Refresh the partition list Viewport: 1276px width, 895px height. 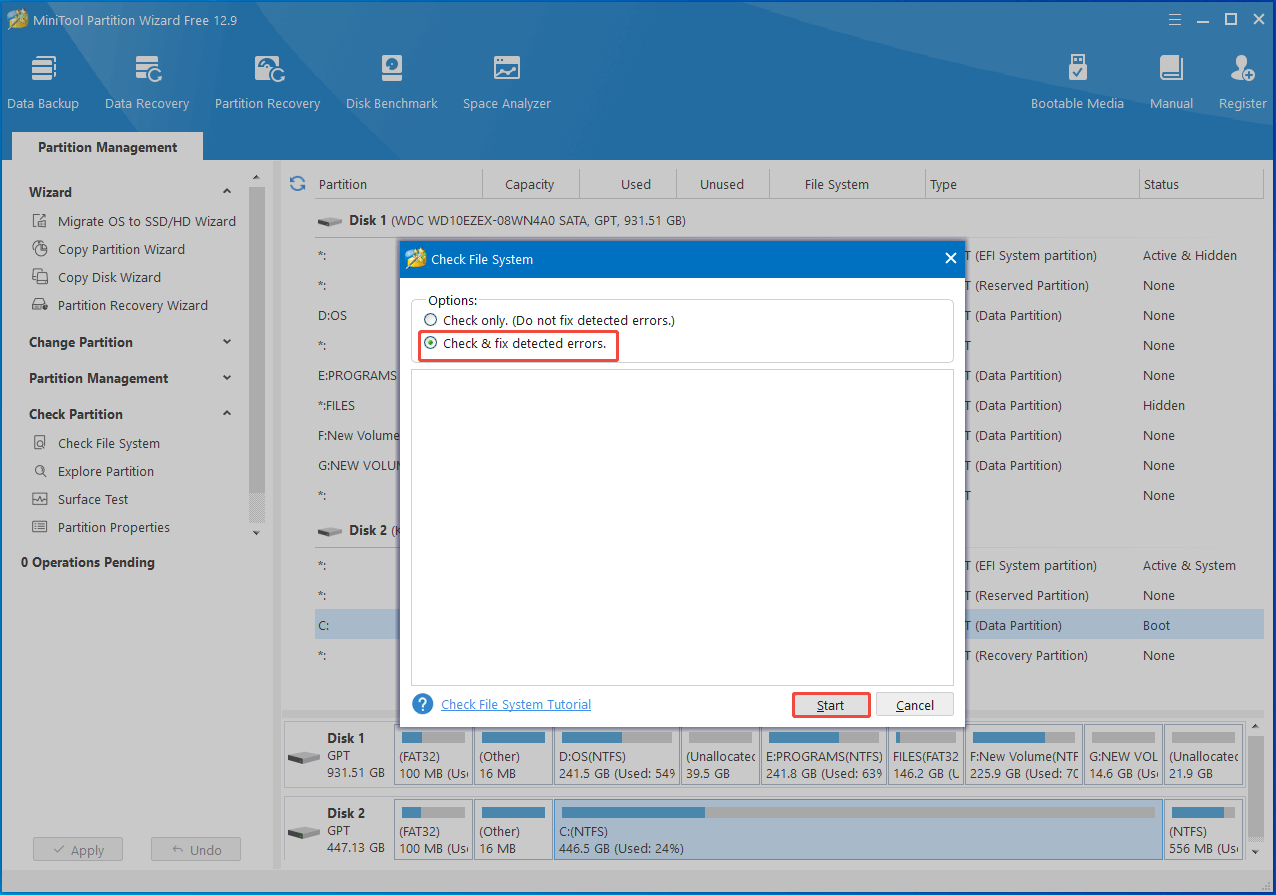point(297,183)
